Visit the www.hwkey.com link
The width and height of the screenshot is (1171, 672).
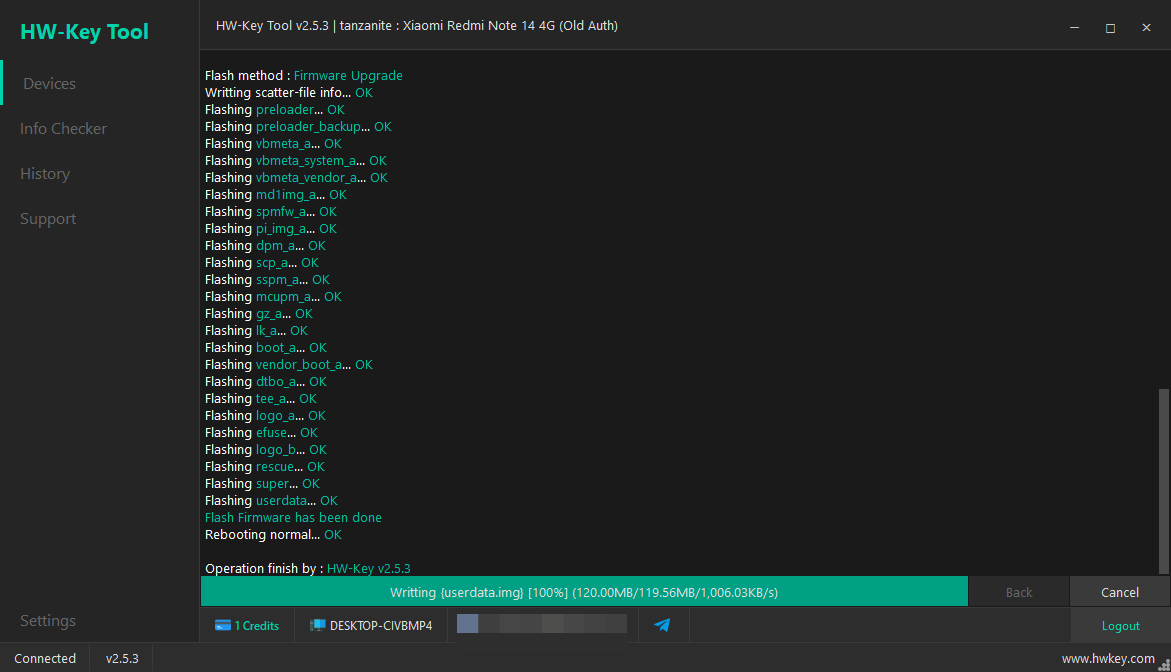(1108, 659)
